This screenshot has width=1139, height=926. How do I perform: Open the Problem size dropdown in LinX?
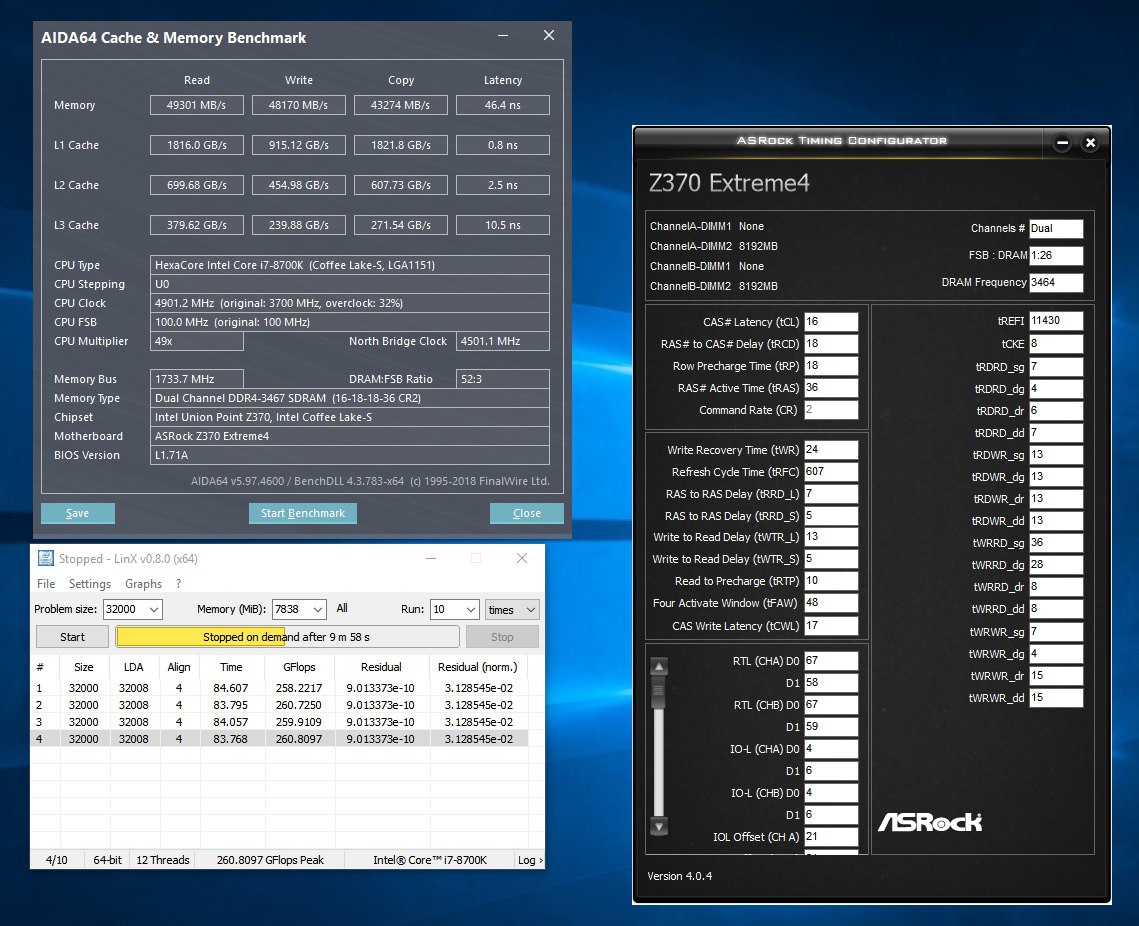[154, 609]
